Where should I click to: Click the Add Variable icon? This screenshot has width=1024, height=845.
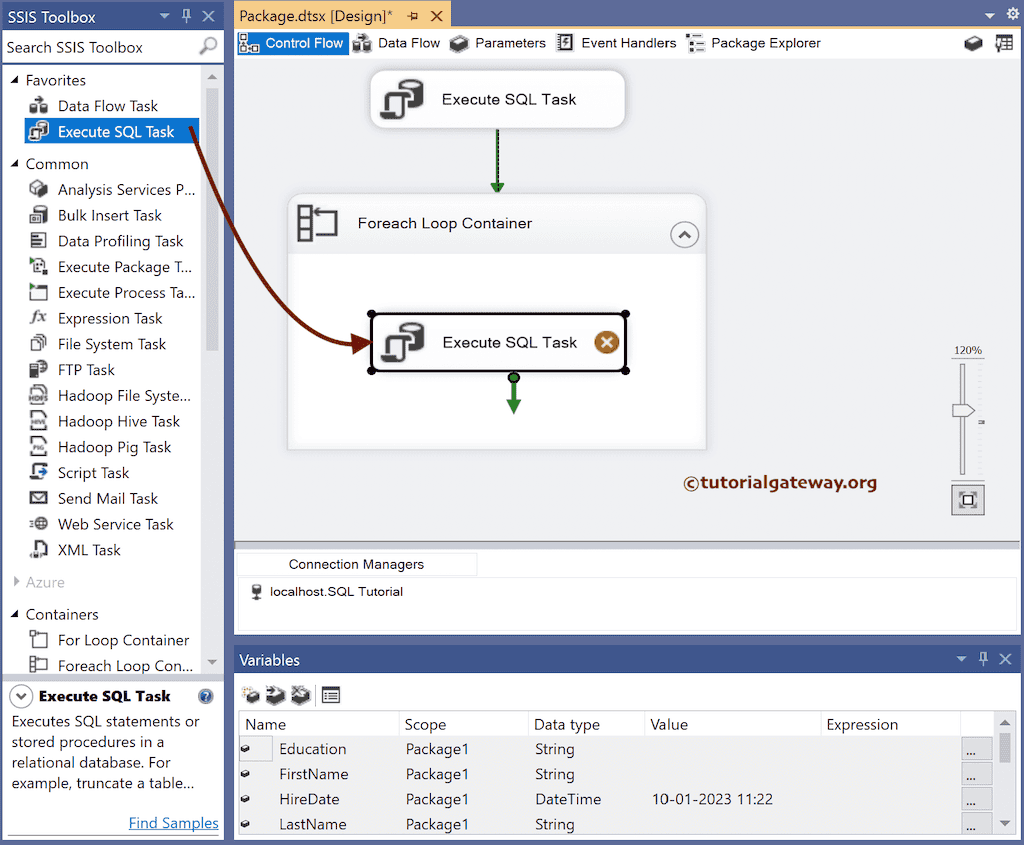[249, 694]
